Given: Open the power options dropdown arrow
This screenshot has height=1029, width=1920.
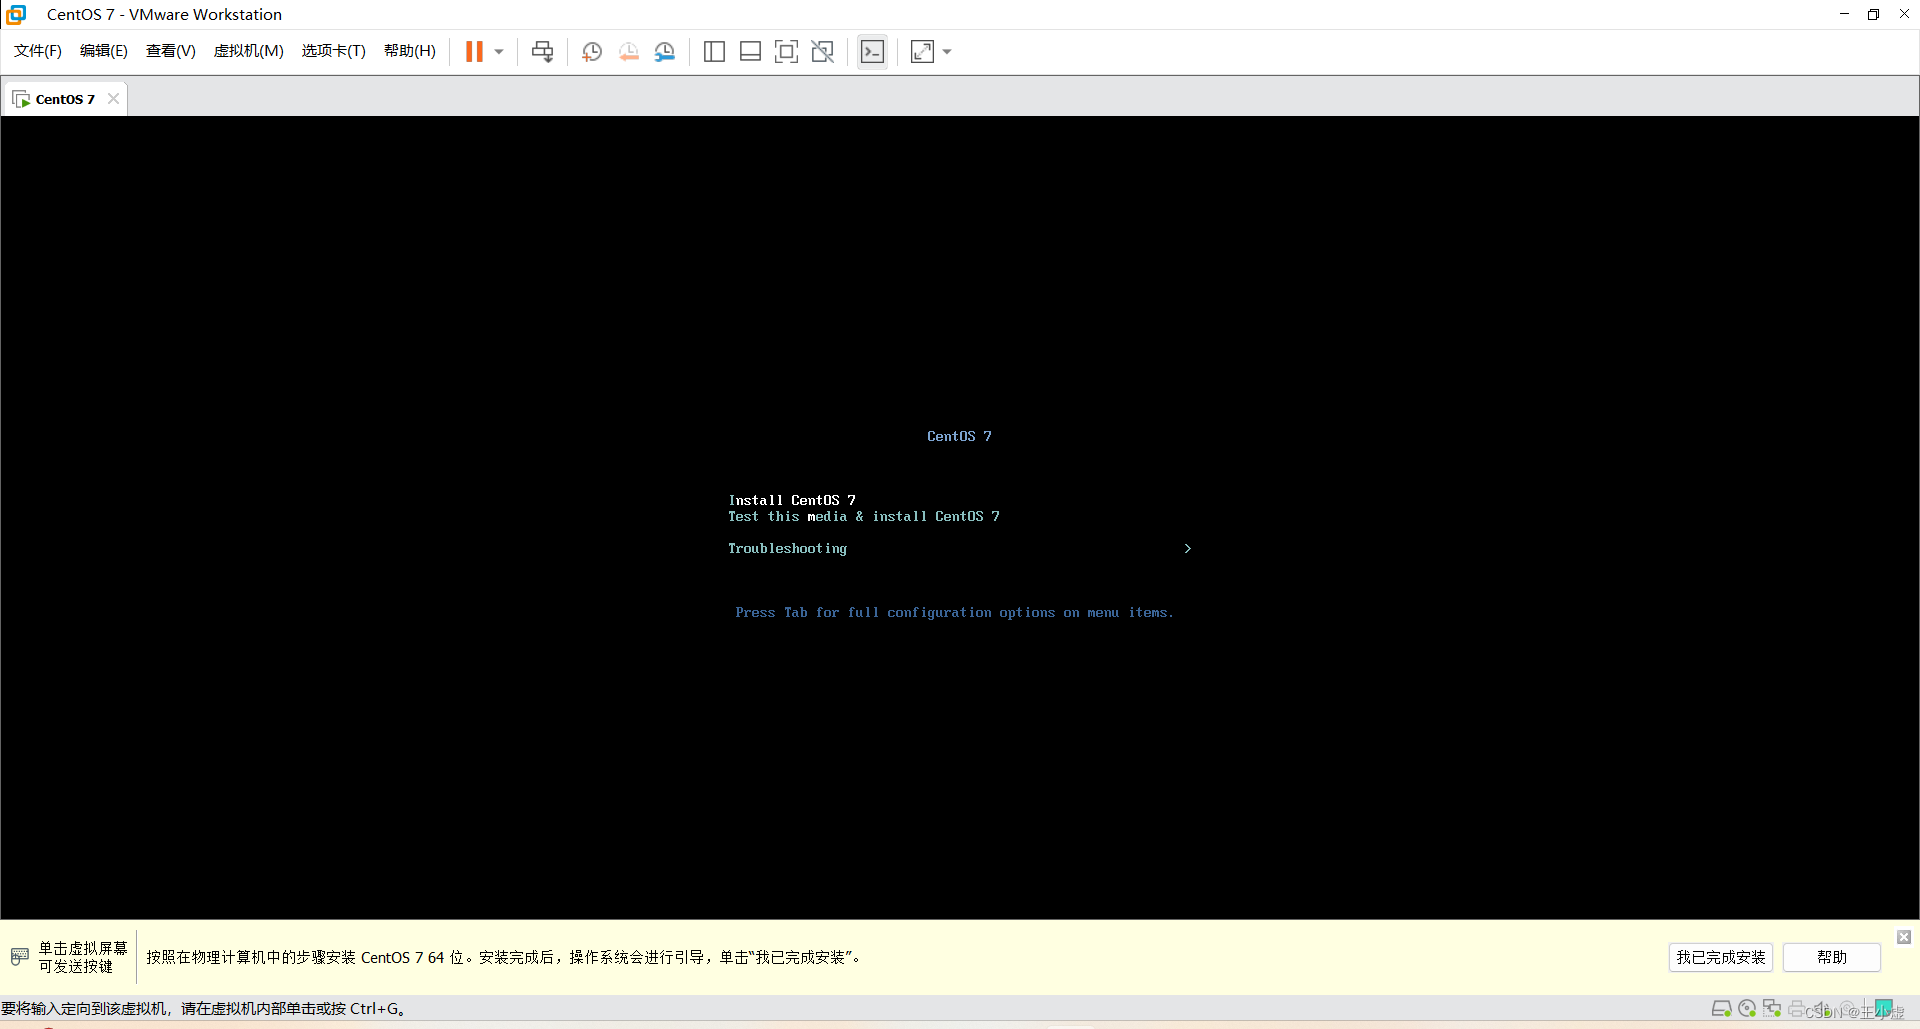Looking at the screenshot, I should tap(499, 52).
